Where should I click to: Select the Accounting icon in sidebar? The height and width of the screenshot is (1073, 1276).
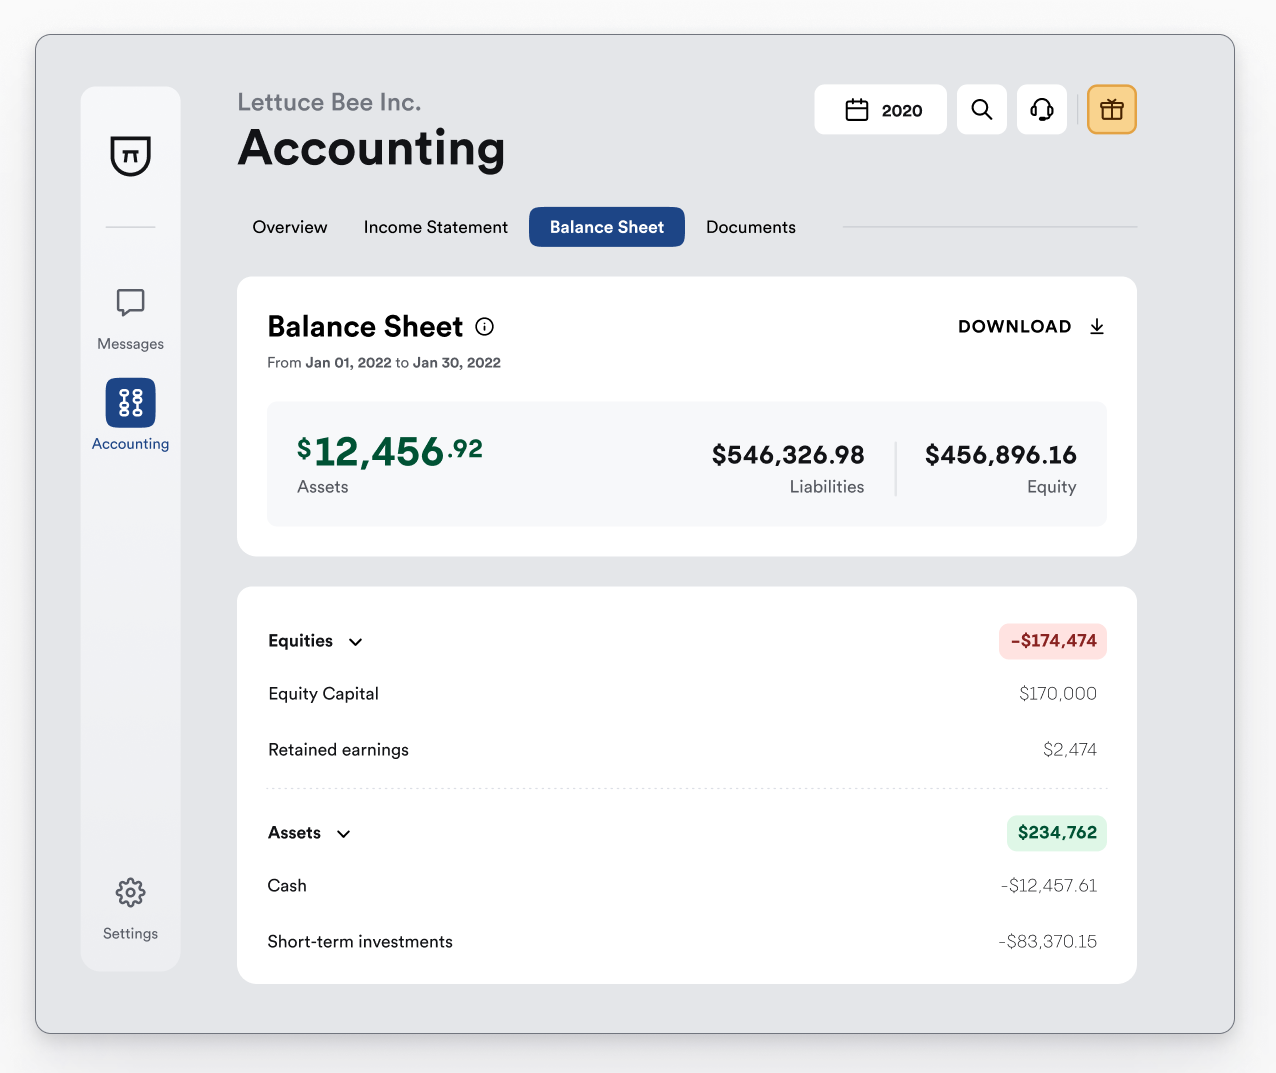[130, 403]
